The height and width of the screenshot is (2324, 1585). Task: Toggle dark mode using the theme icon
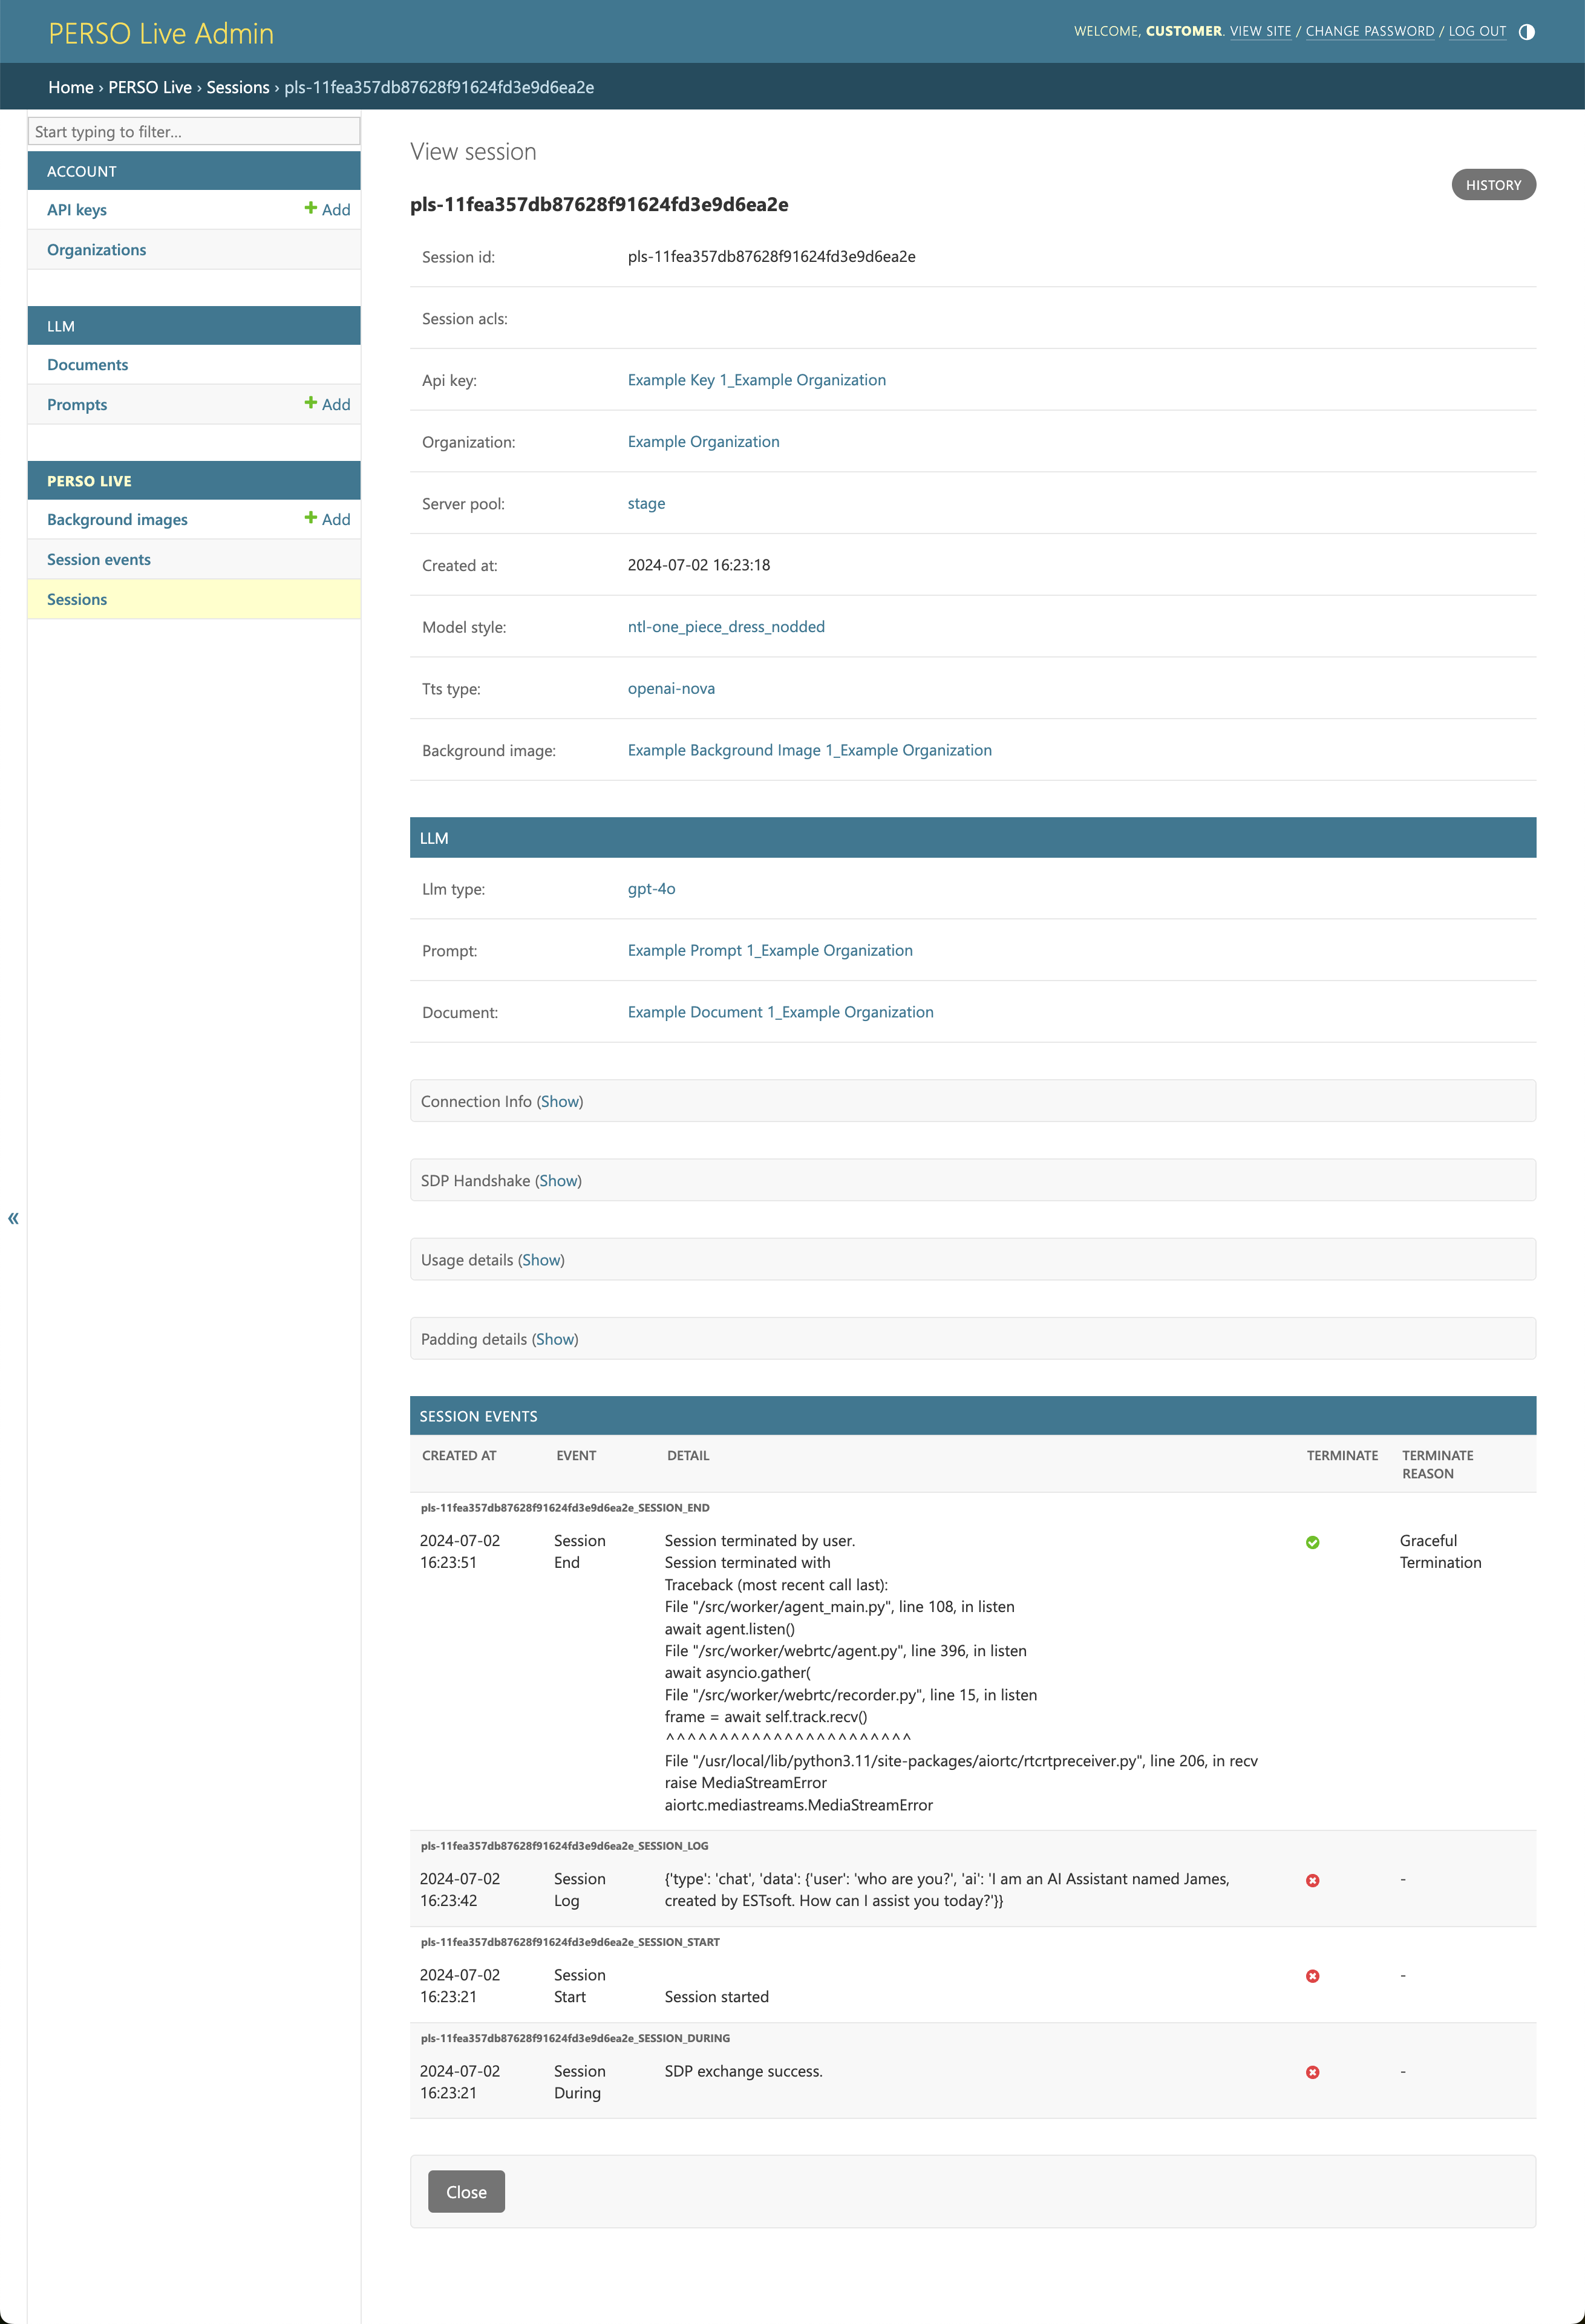point(1528,31)
